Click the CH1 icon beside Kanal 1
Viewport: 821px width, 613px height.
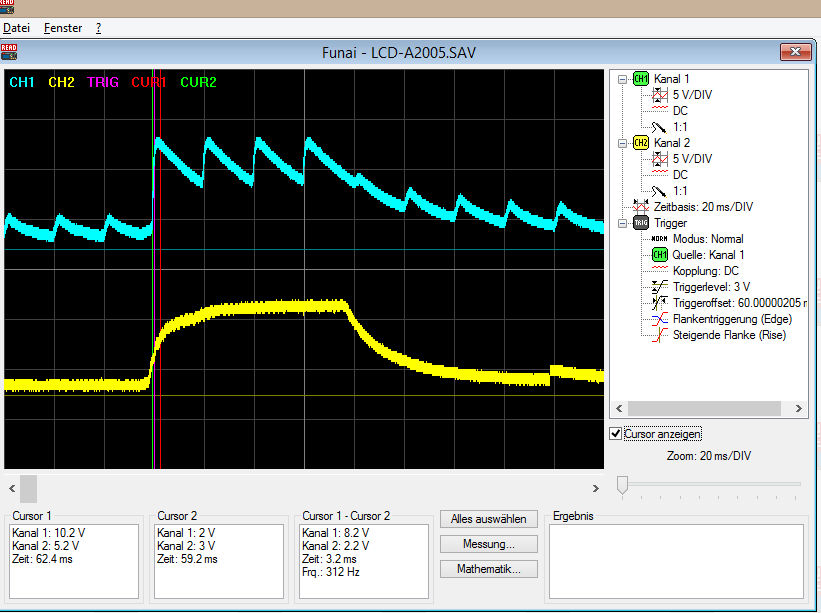tap(641, 78)
